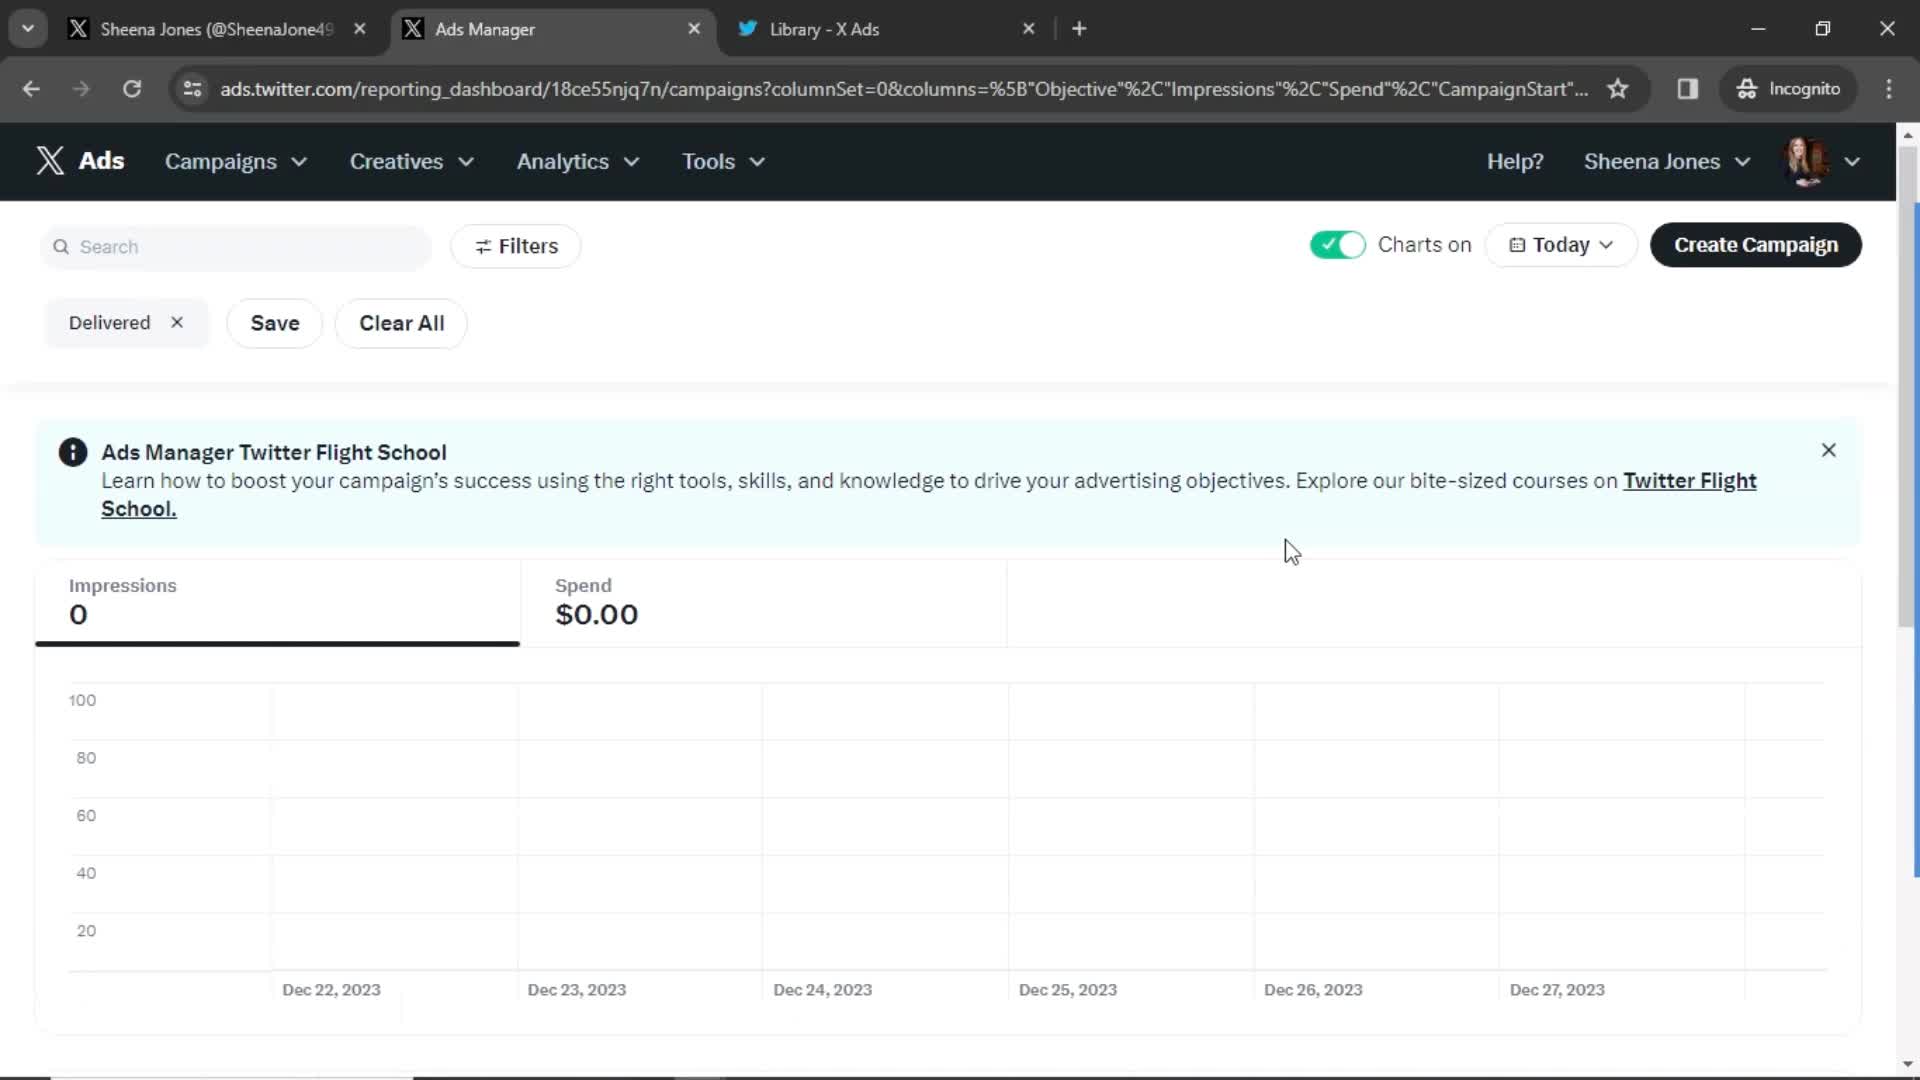This screenshot has height=1080, width=1920.
Task: Open the Twitter Flight School link
Action: tap(1689, 481)
